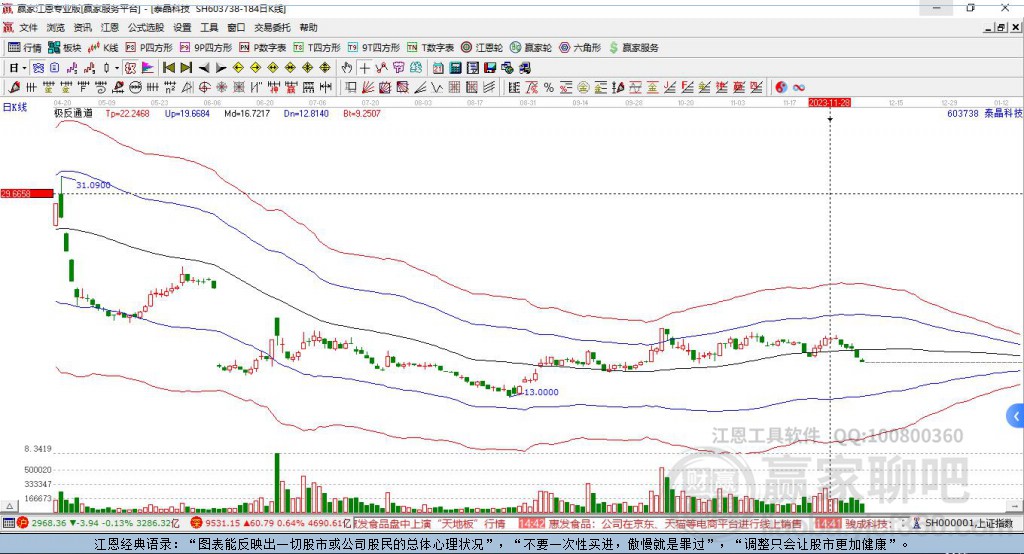Open the 浏览 menu
This screenshot has height=554, width=1024.
click(56, 27)
